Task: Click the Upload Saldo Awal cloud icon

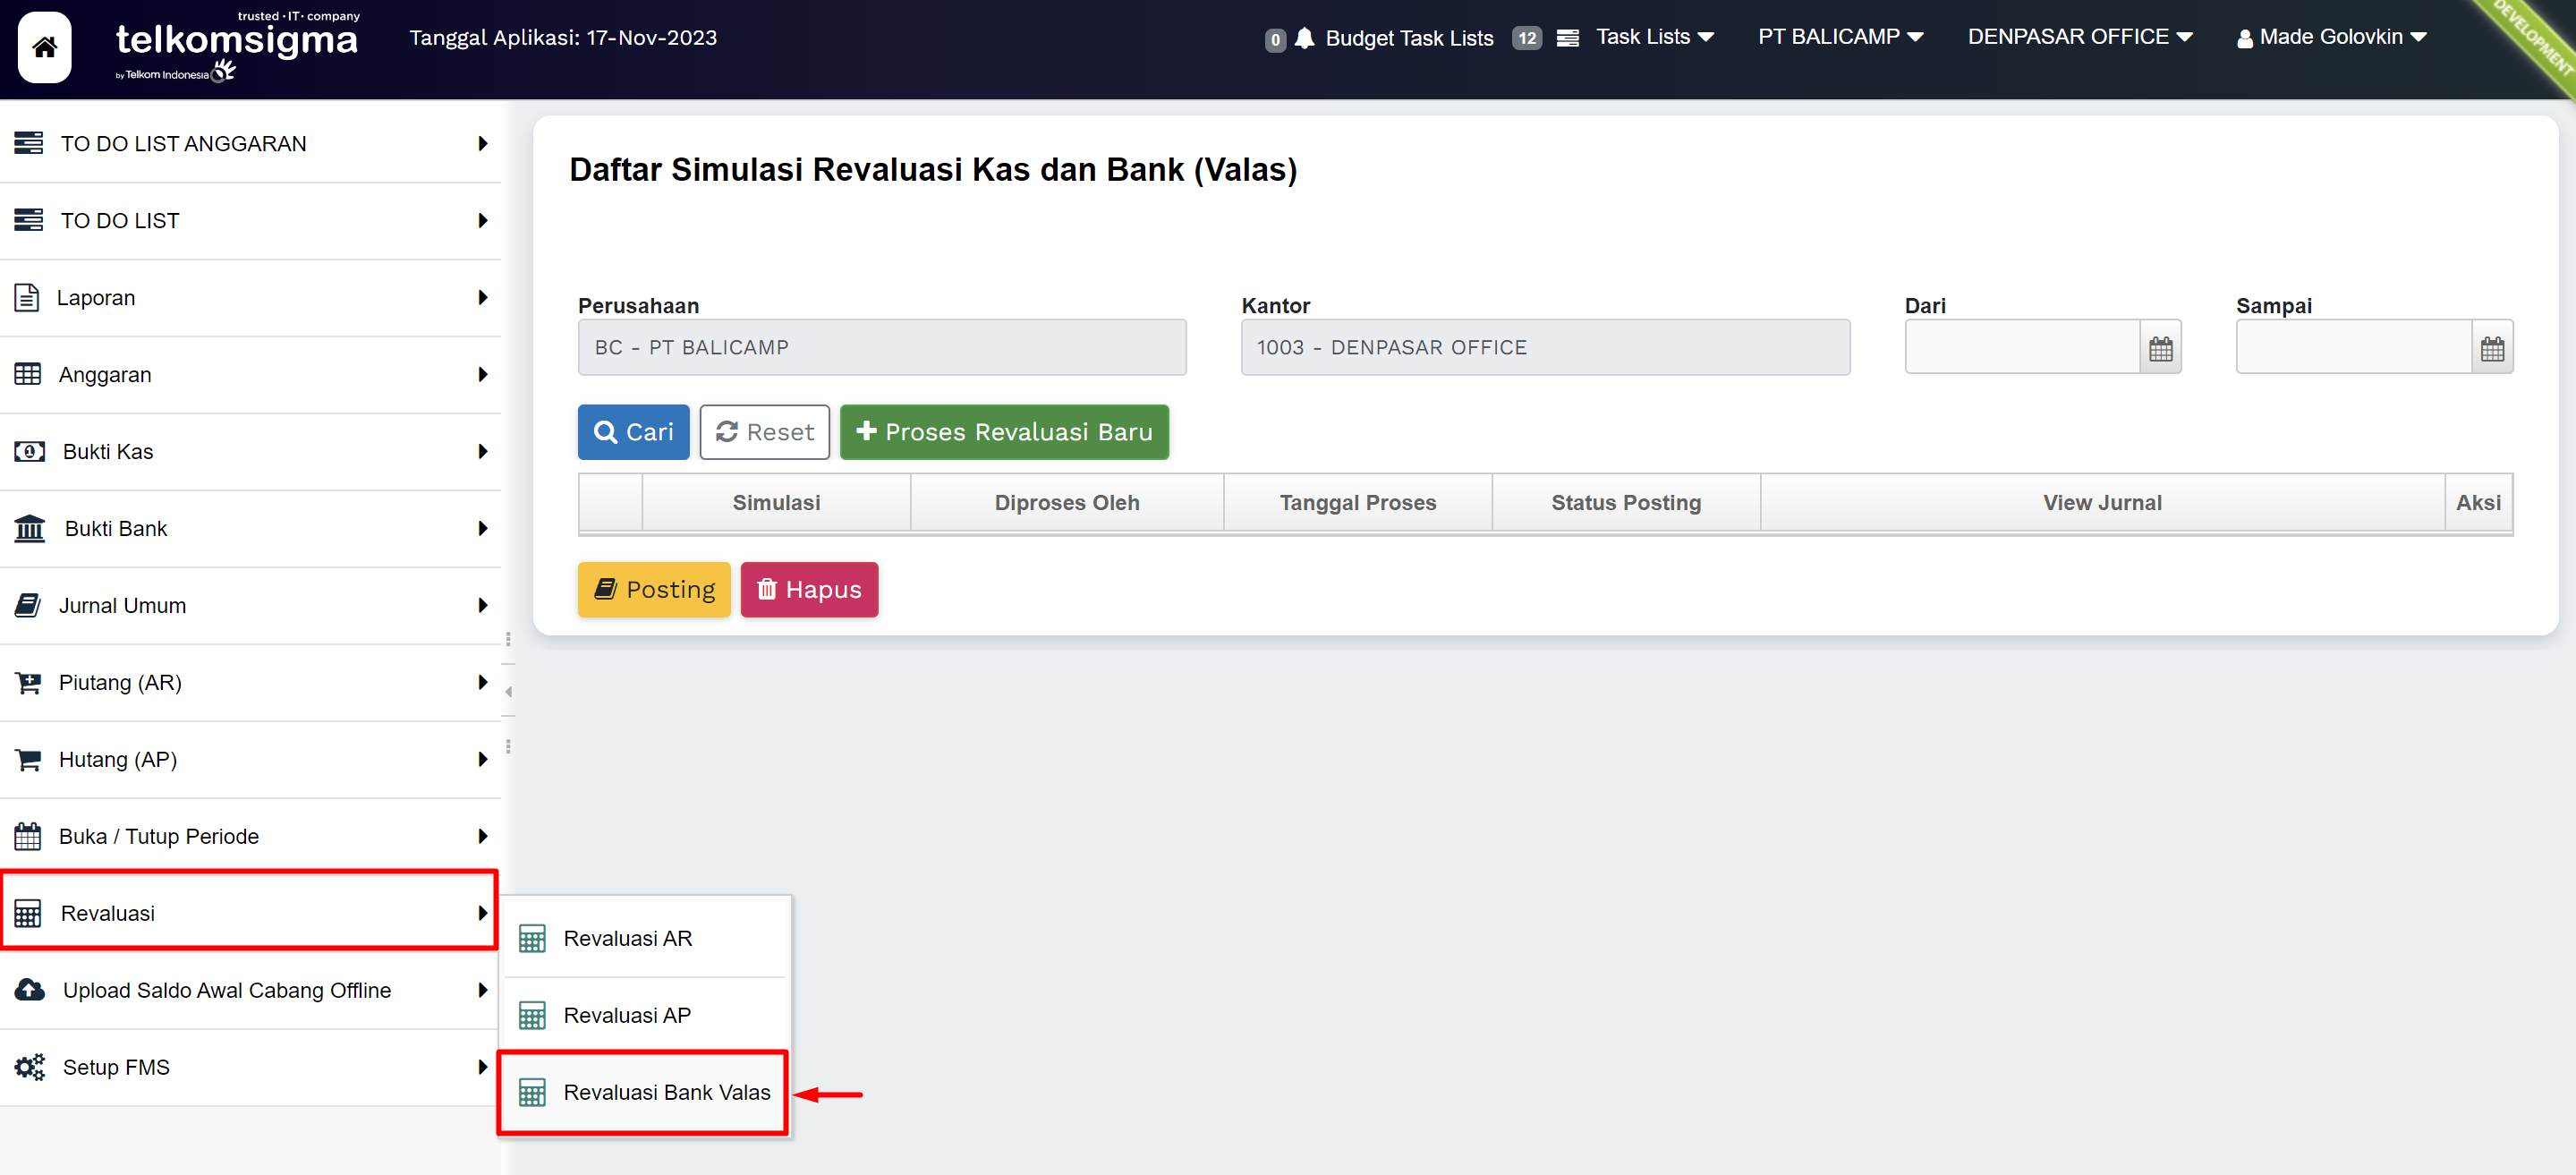Action: click(29, 990)
